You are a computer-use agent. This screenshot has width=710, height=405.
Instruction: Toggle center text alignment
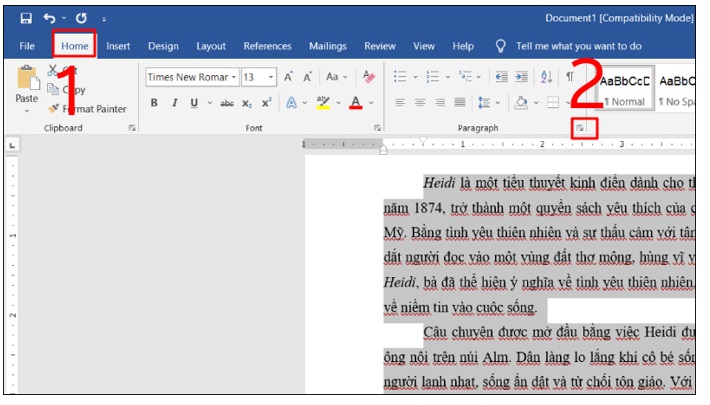point(421,102)
